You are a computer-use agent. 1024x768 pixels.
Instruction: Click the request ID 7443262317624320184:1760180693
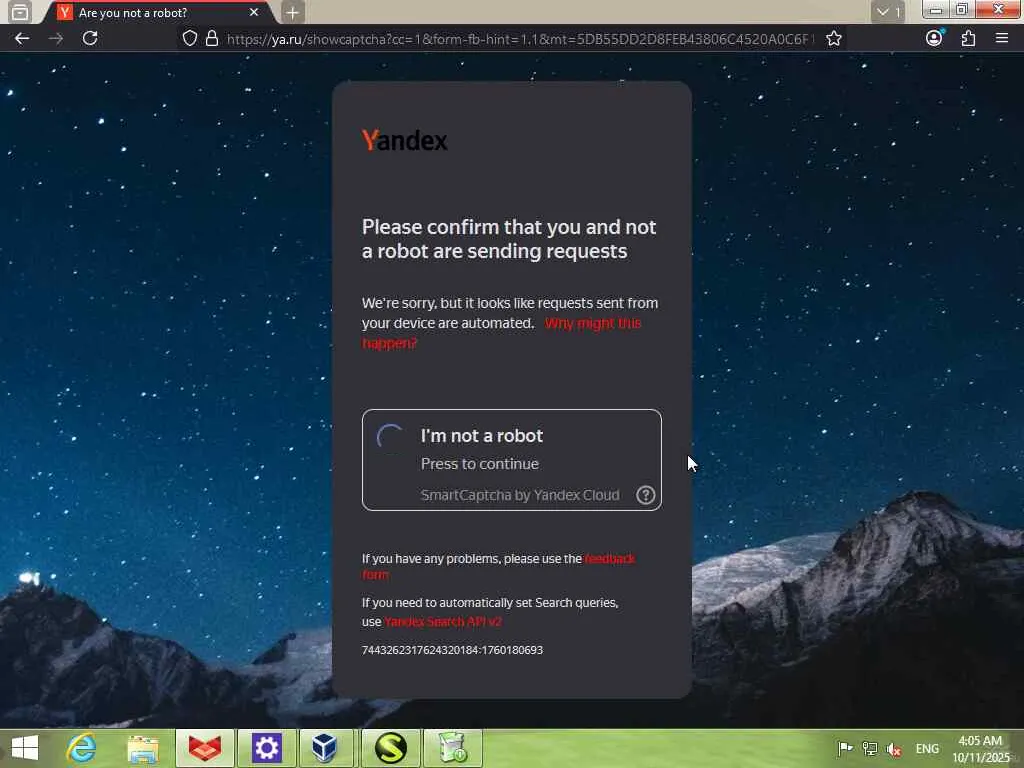452,650
